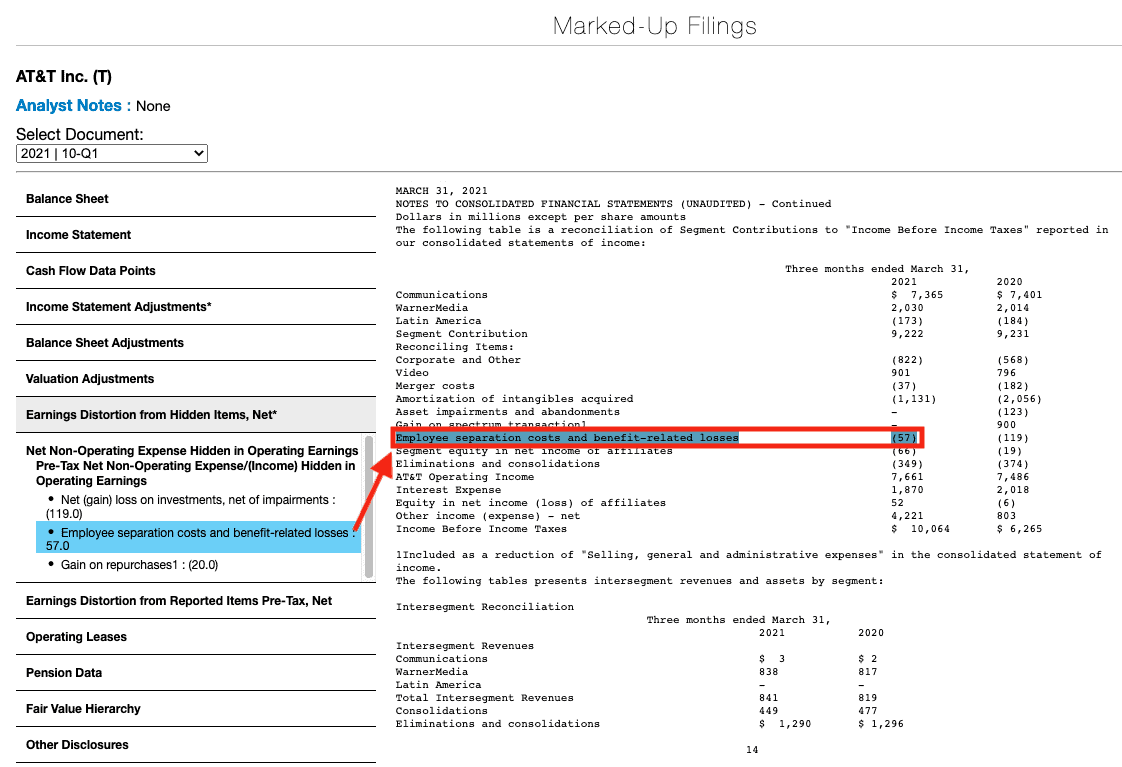Click the Intersegment Reconciliation heading

tap(484, 607)
